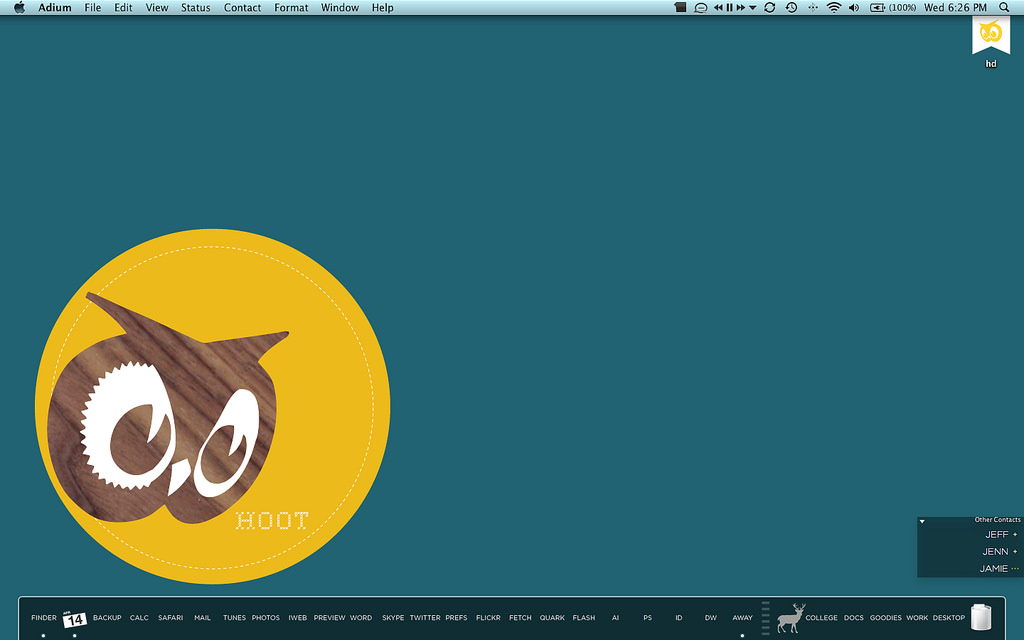Click the black square menu bar icon
Image resolution: width=1024 pixels, height=640 pixels.
(x=680, y=8)
